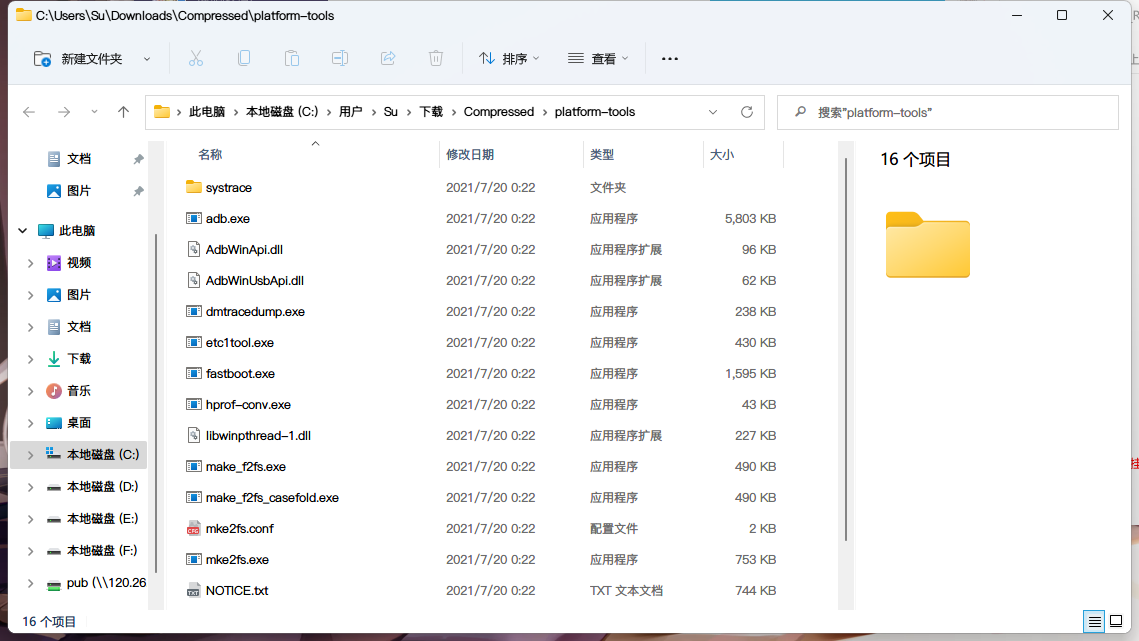Viewport: 1139px width, 641px height.
Task: Open the address bar history dropdown
Action: tap(713, 112)
